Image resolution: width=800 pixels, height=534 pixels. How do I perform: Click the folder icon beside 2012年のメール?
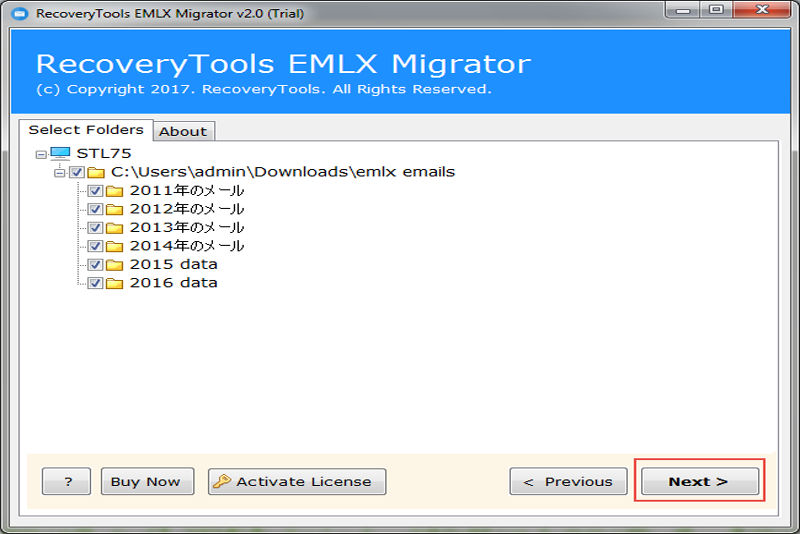(114, 210)
